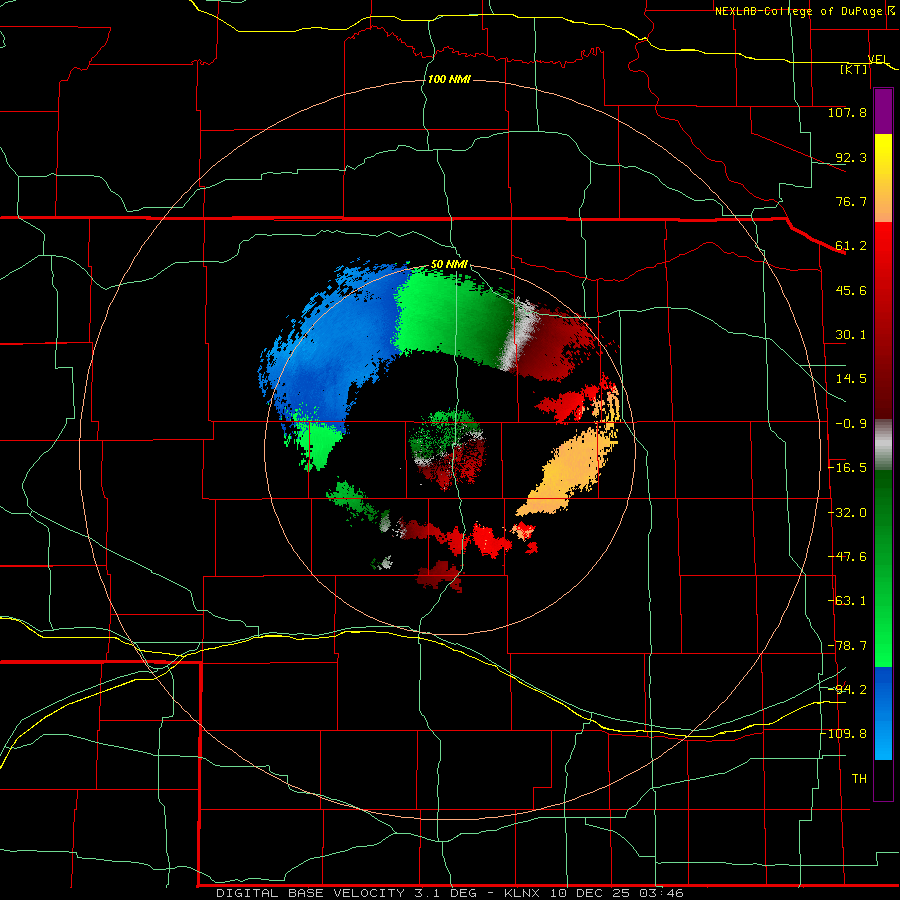
Task: Select the 61.2 scale value
Action: point(851,246)
